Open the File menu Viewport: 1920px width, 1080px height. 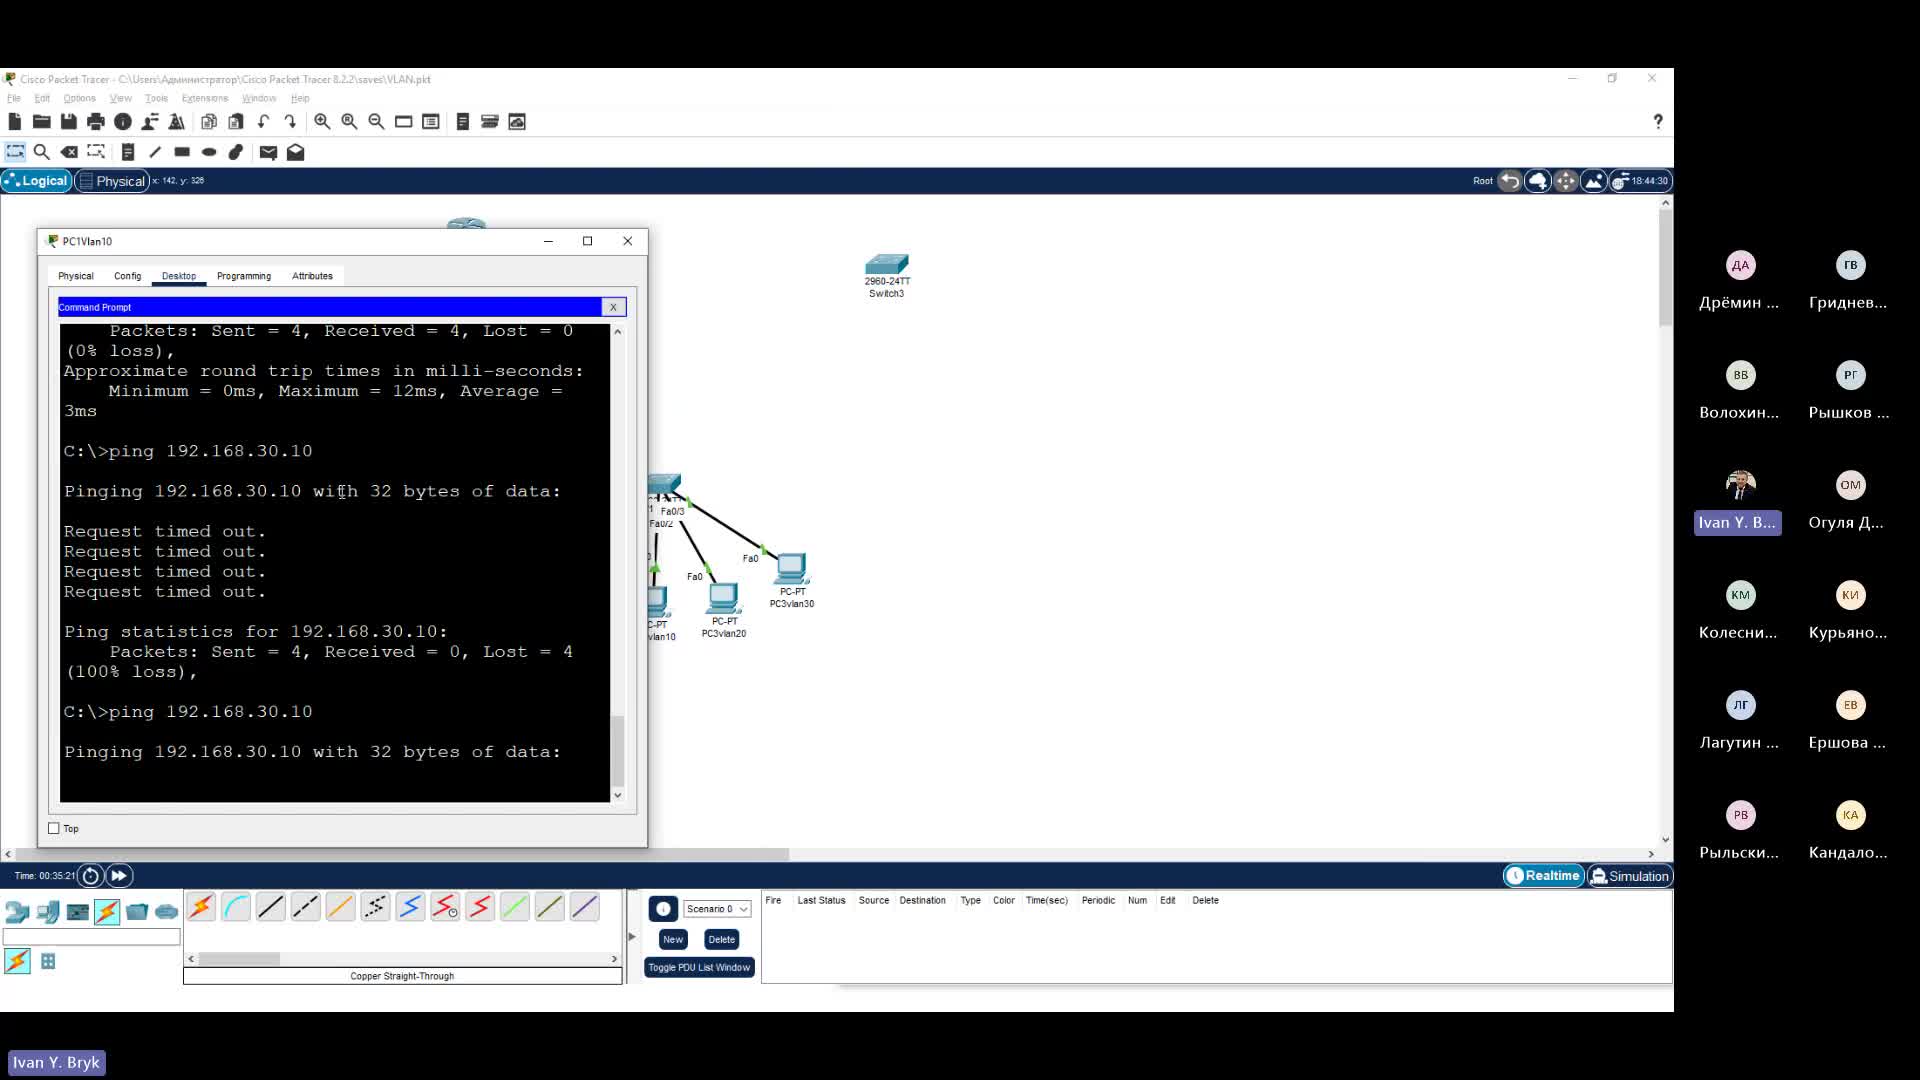(x=14, y=98)
